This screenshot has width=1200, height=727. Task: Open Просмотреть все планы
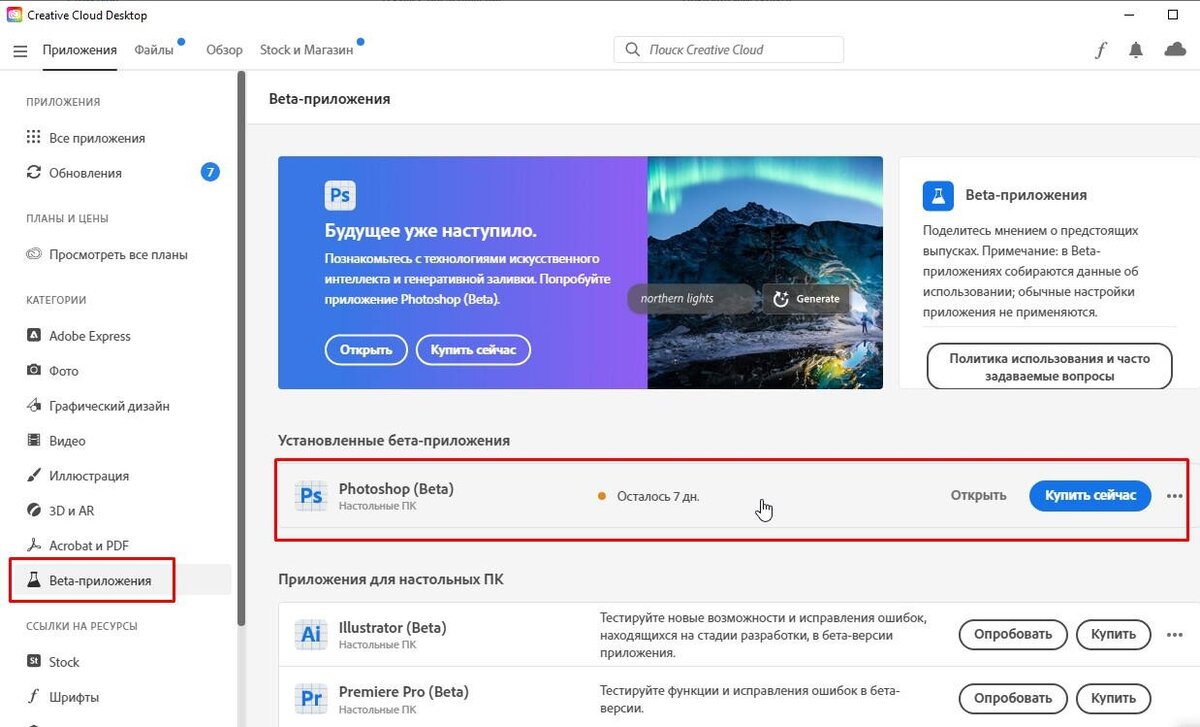(120, 254)
